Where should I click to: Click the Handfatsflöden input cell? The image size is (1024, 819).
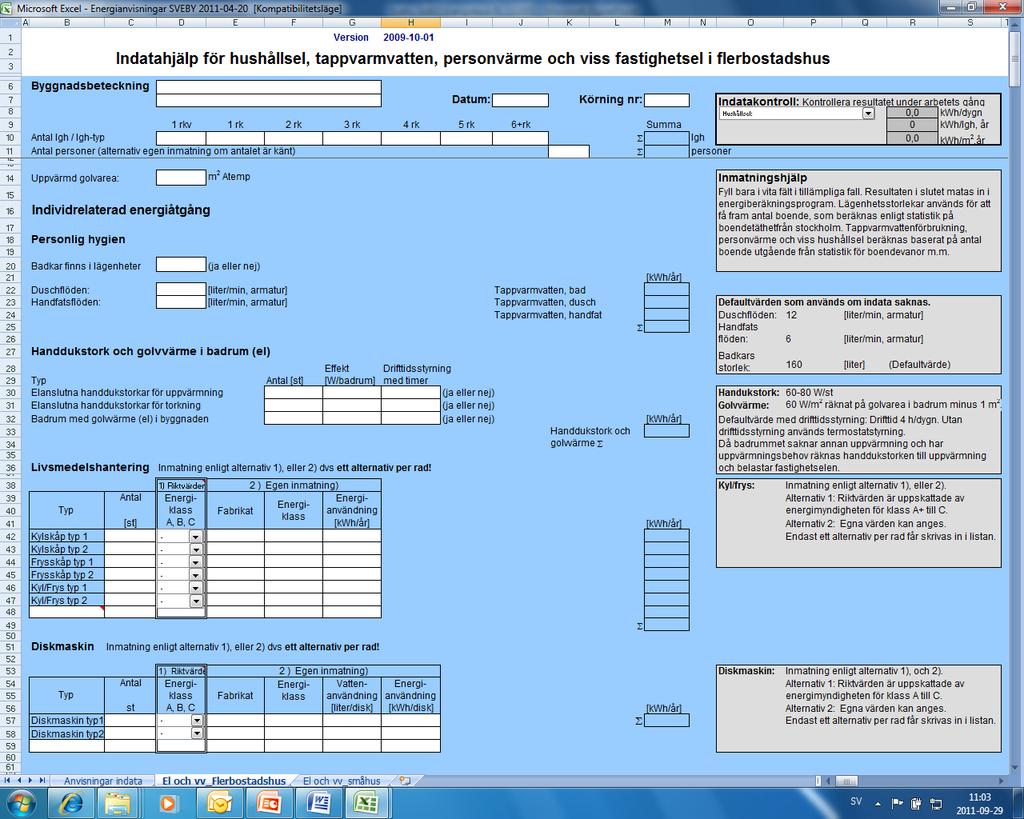coord(181,302)
